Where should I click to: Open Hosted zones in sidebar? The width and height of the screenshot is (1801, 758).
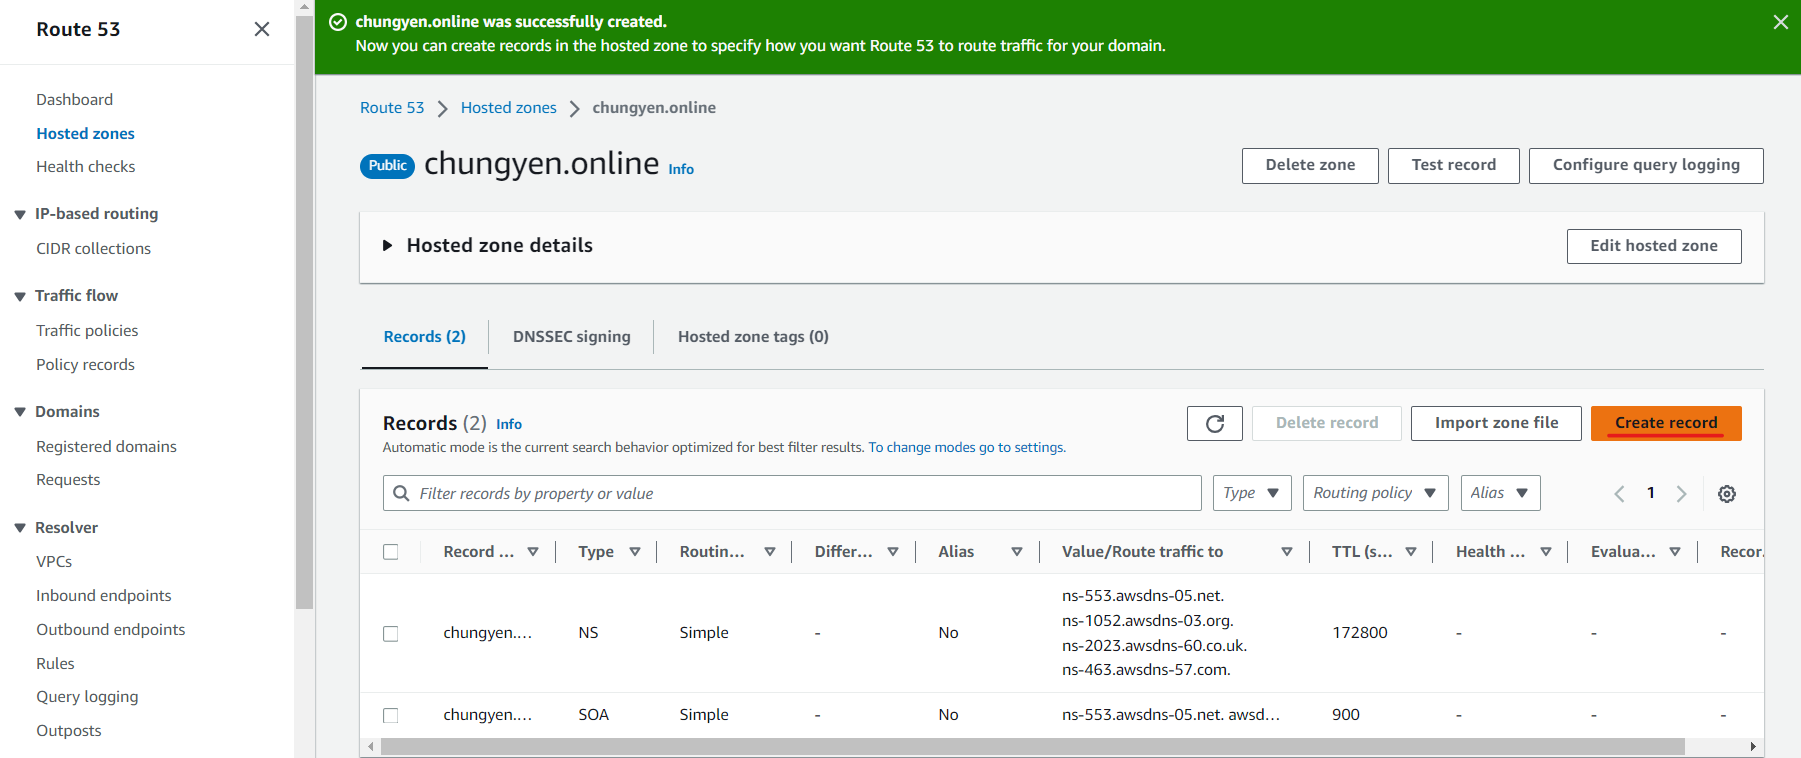pos(85,134)
